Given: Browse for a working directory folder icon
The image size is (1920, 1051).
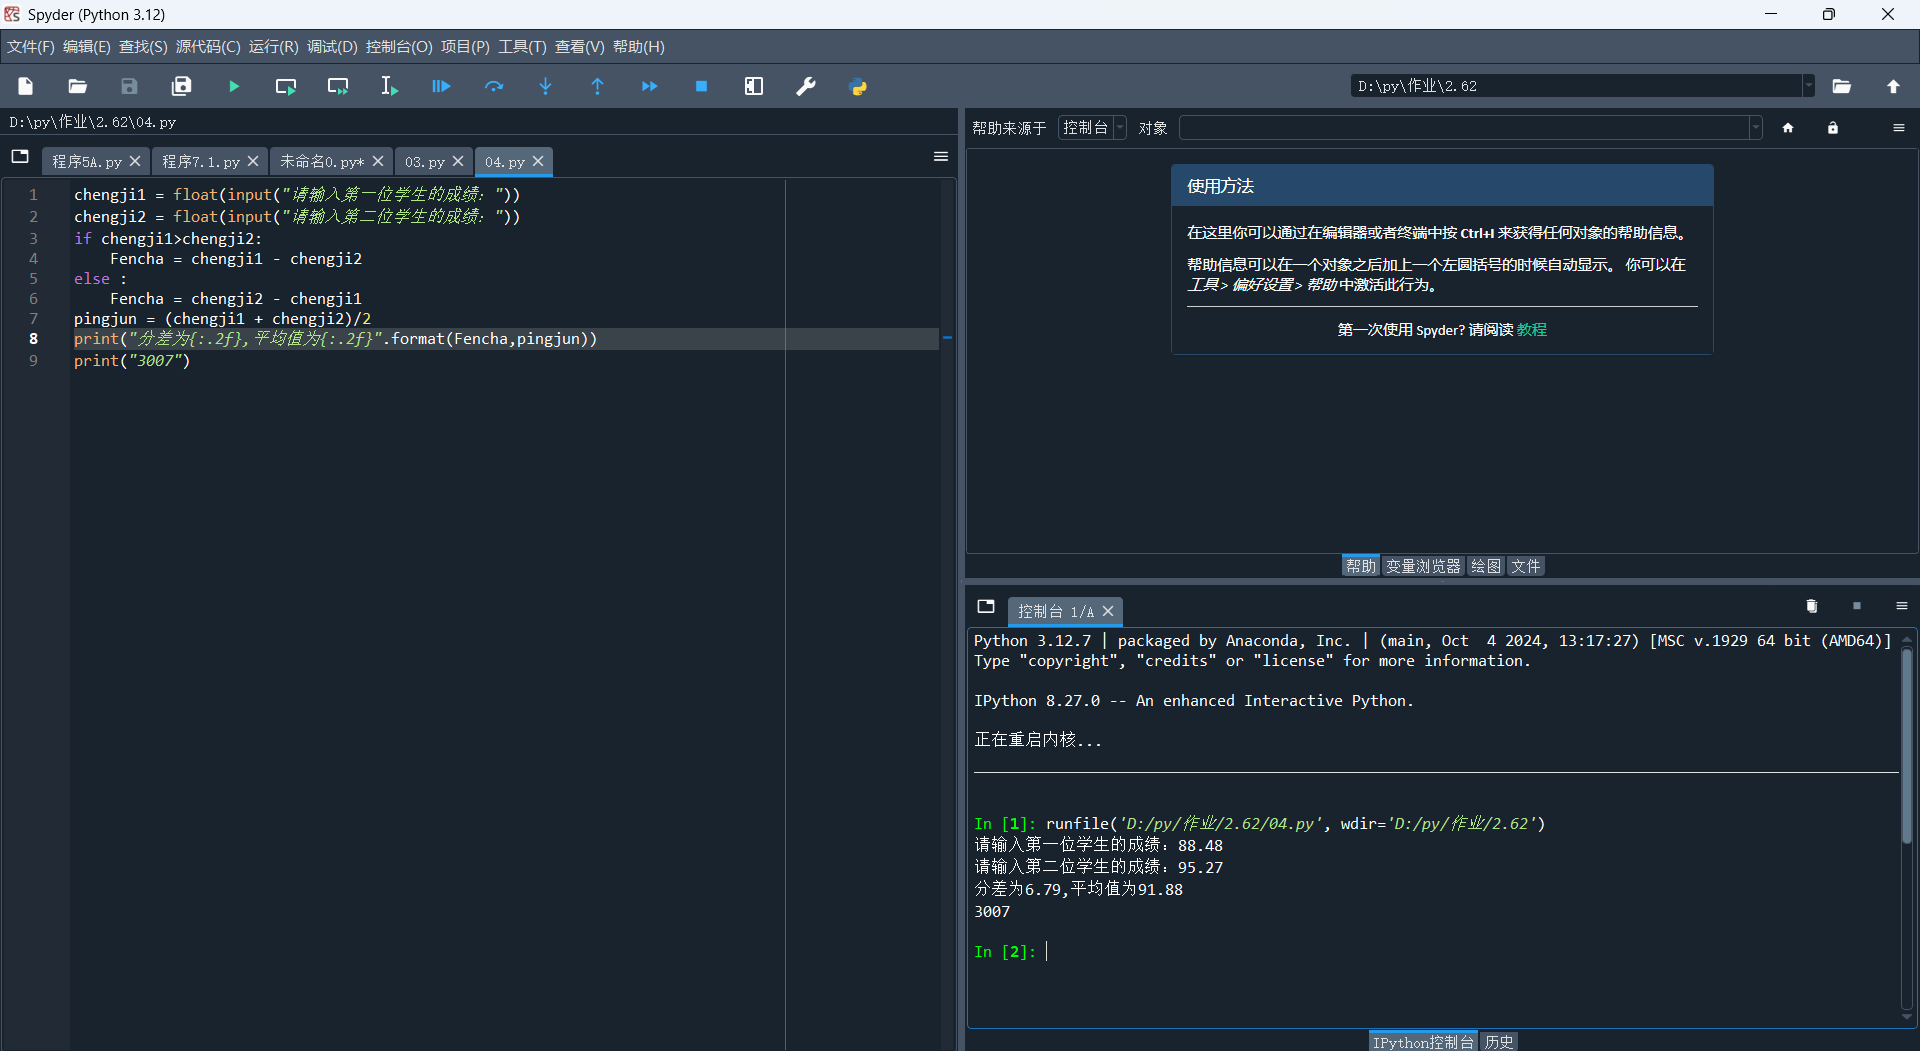Looking at the screenshot, I should tap(1842, 87).
